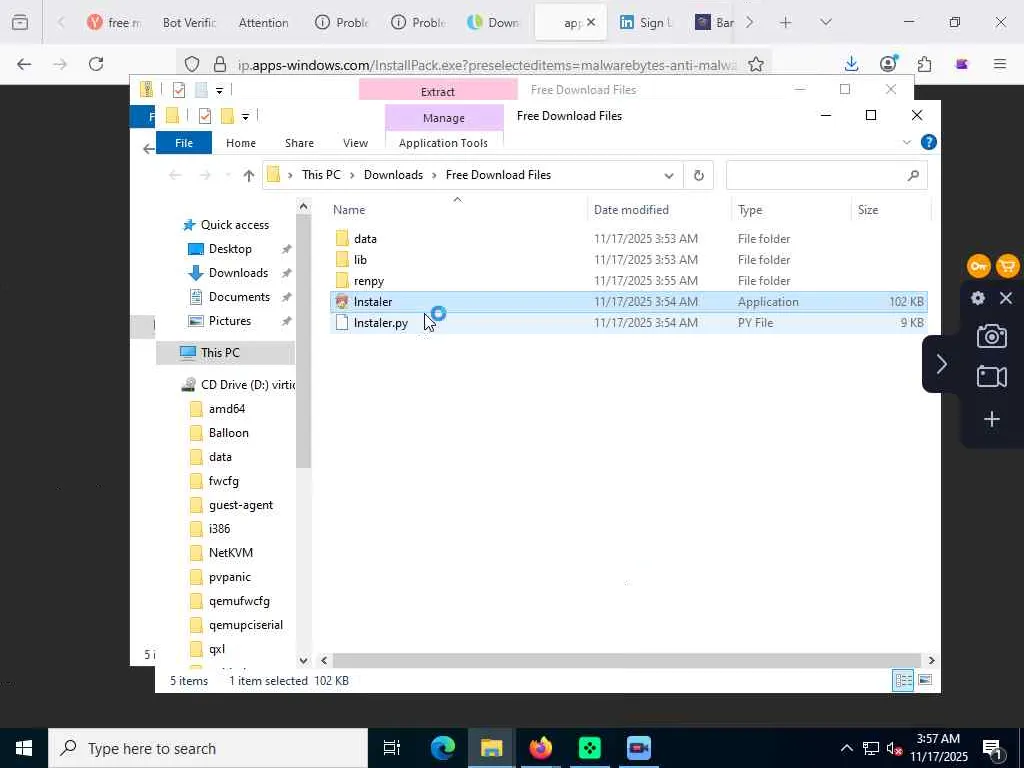Screen dimensions: 1024x768
Task: Sort by the Size column
Action: [x=867, y=210]
